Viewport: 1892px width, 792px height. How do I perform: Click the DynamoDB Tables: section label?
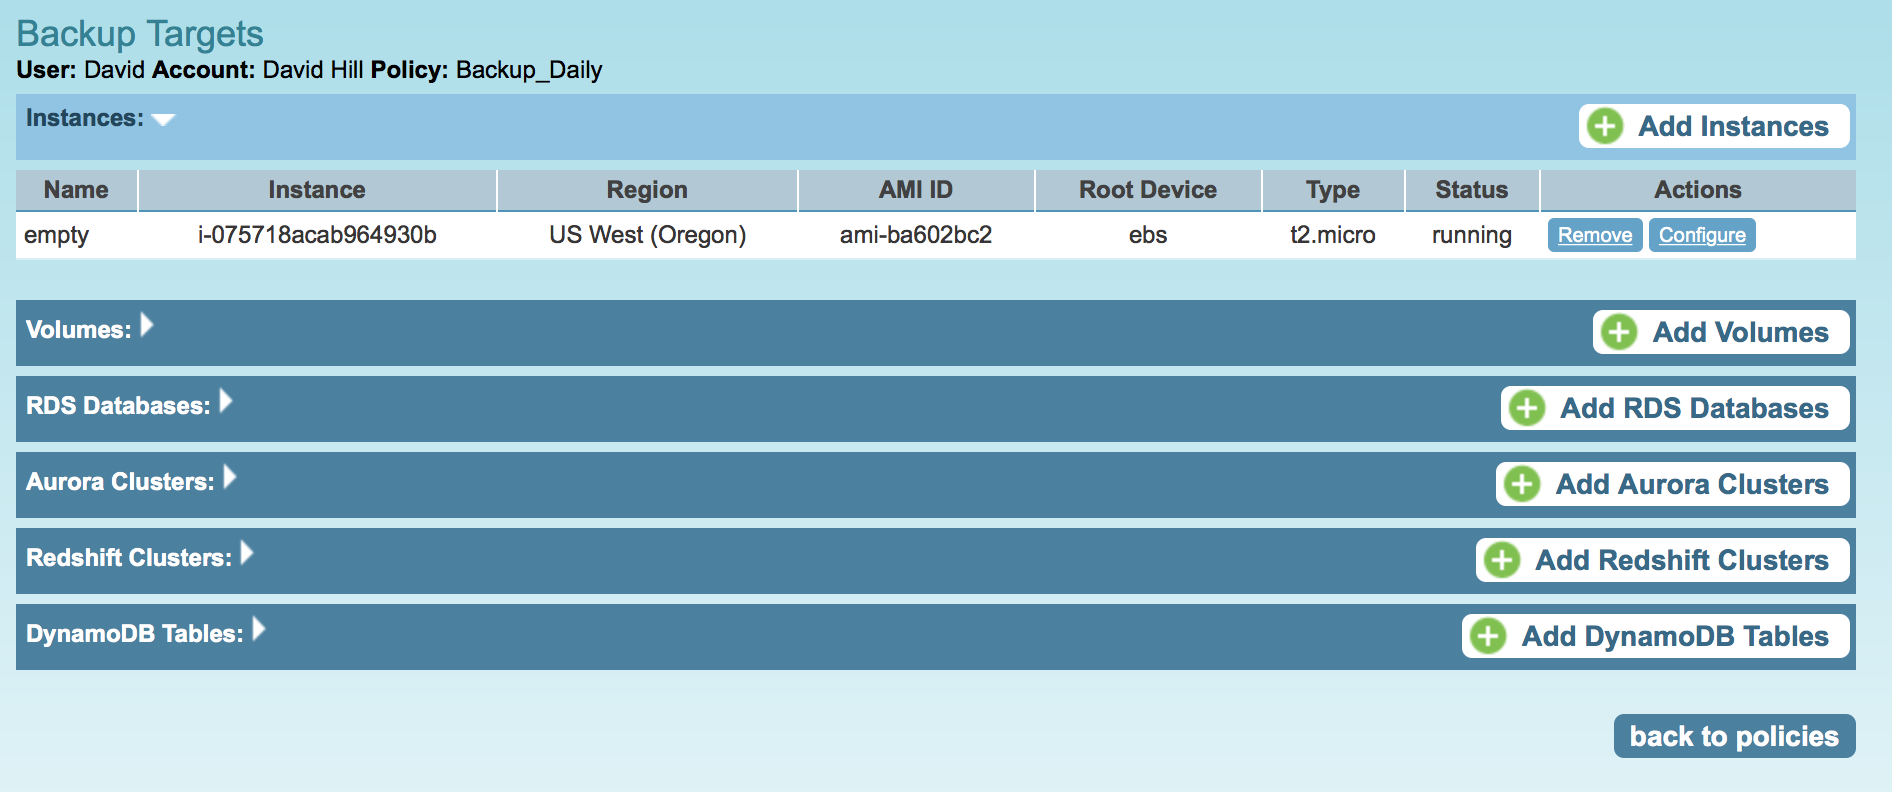tap(134, 634)
